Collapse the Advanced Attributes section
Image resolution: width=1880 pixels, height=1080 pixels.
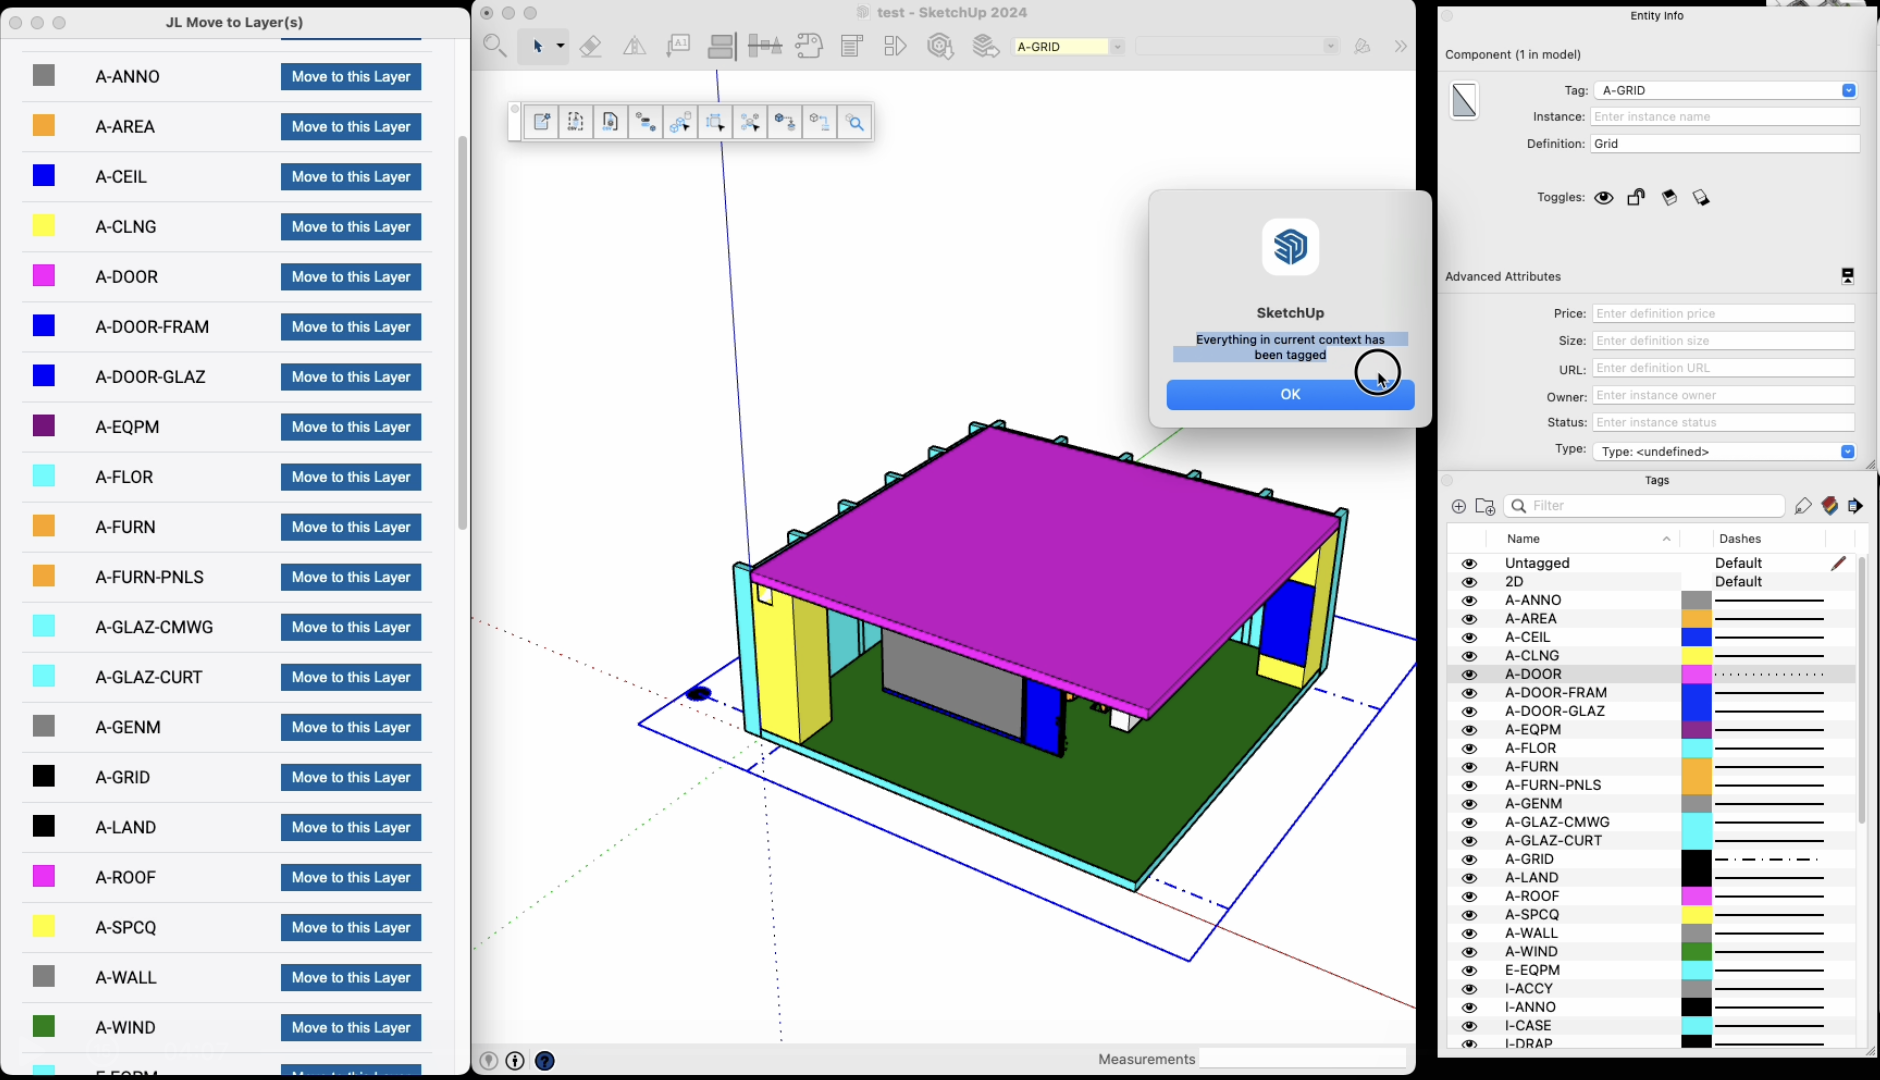[x=1847, y=277]
